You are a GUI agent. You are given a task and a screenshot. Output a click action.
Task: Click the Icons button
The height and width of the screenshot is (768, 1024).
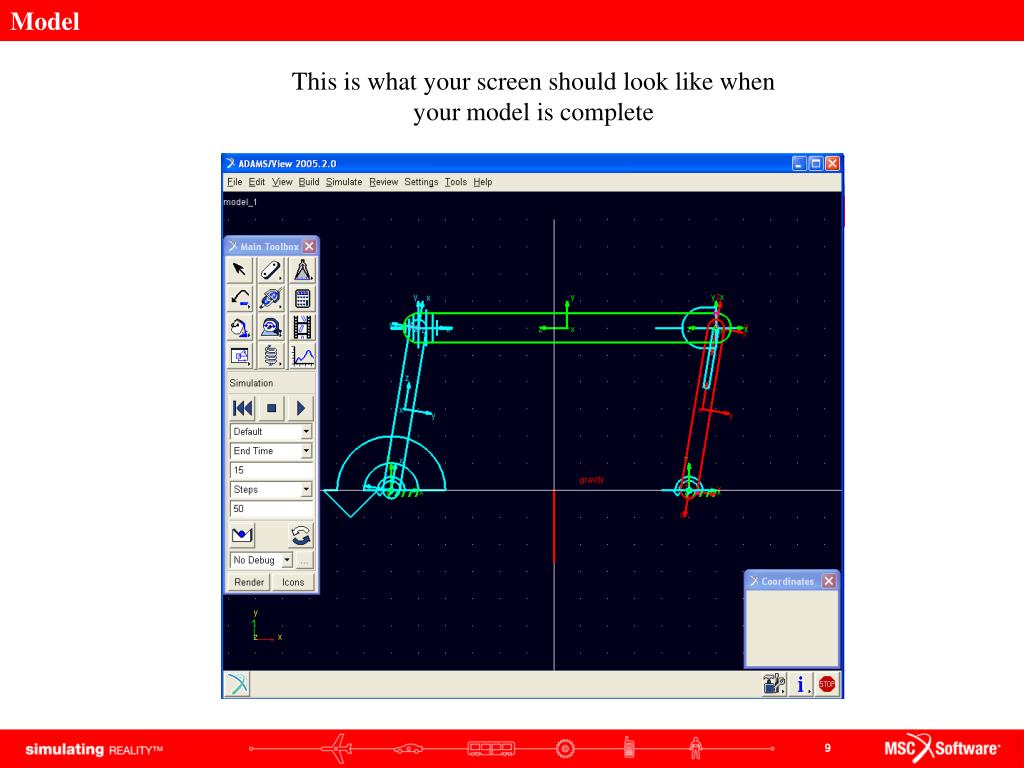click(293, 582)
